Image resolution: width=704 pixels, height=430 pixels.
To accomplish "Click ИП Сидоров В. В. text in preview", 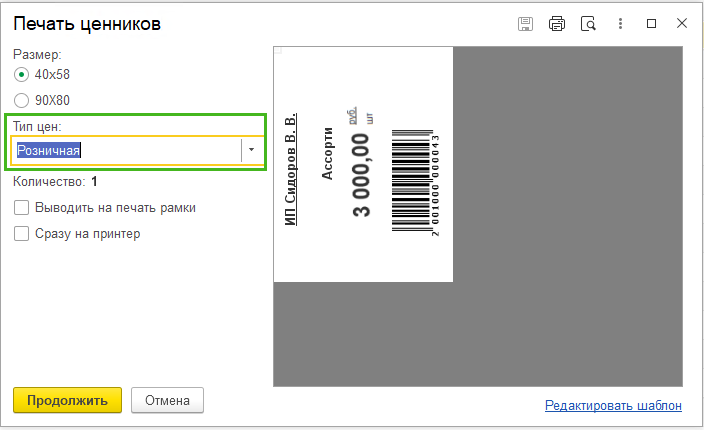I will 290,169.
